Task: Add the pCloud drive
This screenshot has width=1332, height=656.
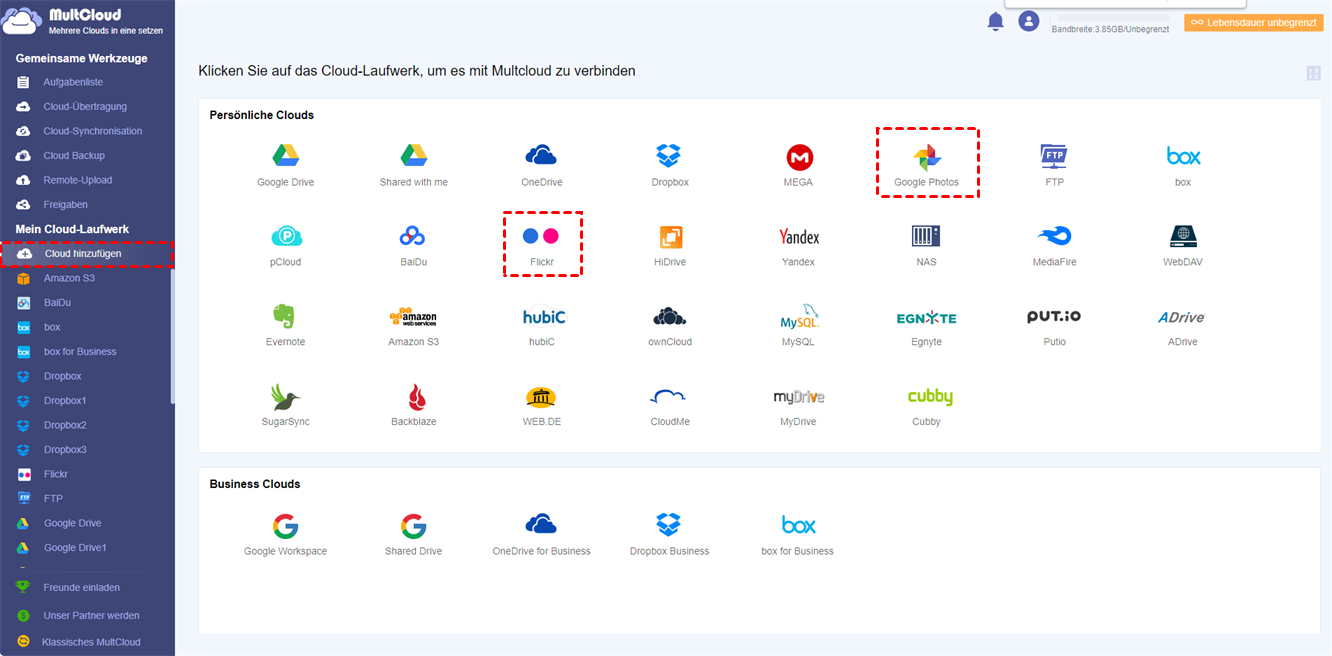Action: pyautogui.click(x=286, y=237)
